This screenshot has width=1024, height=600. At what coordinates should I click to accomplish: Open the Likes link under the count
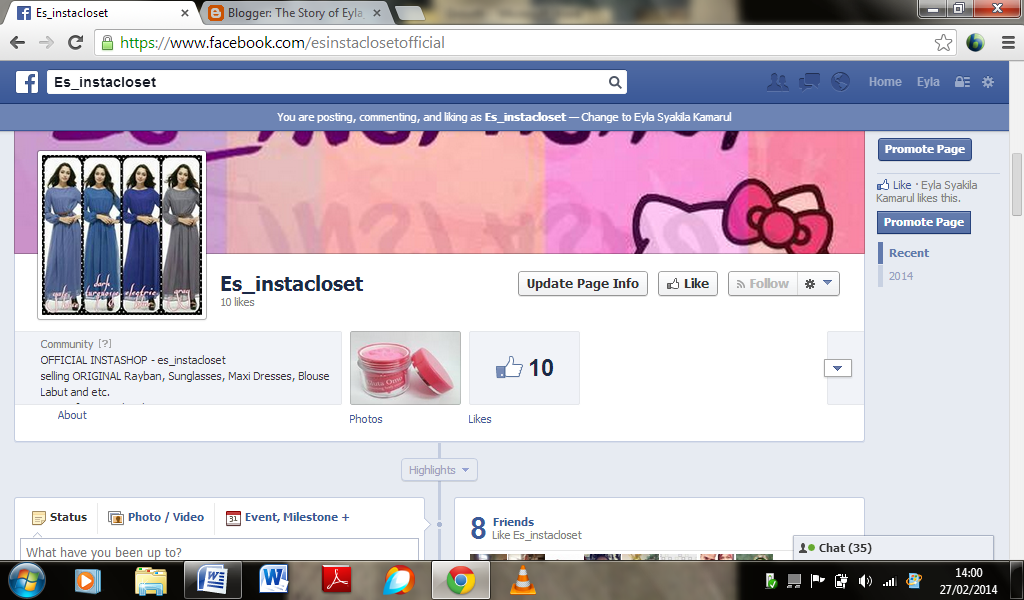[479, 419]
